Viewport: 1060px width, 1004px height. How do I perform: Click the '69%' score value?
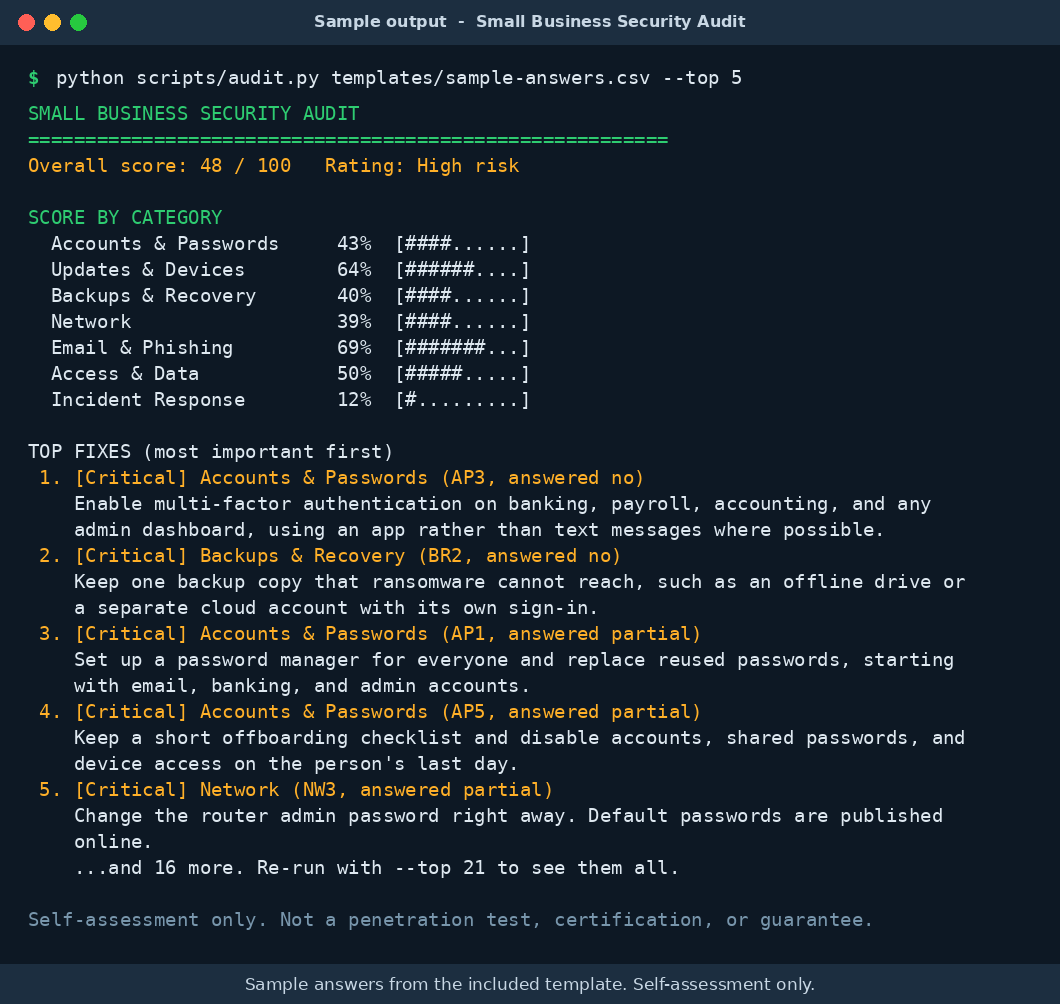[x=354, y=348]
